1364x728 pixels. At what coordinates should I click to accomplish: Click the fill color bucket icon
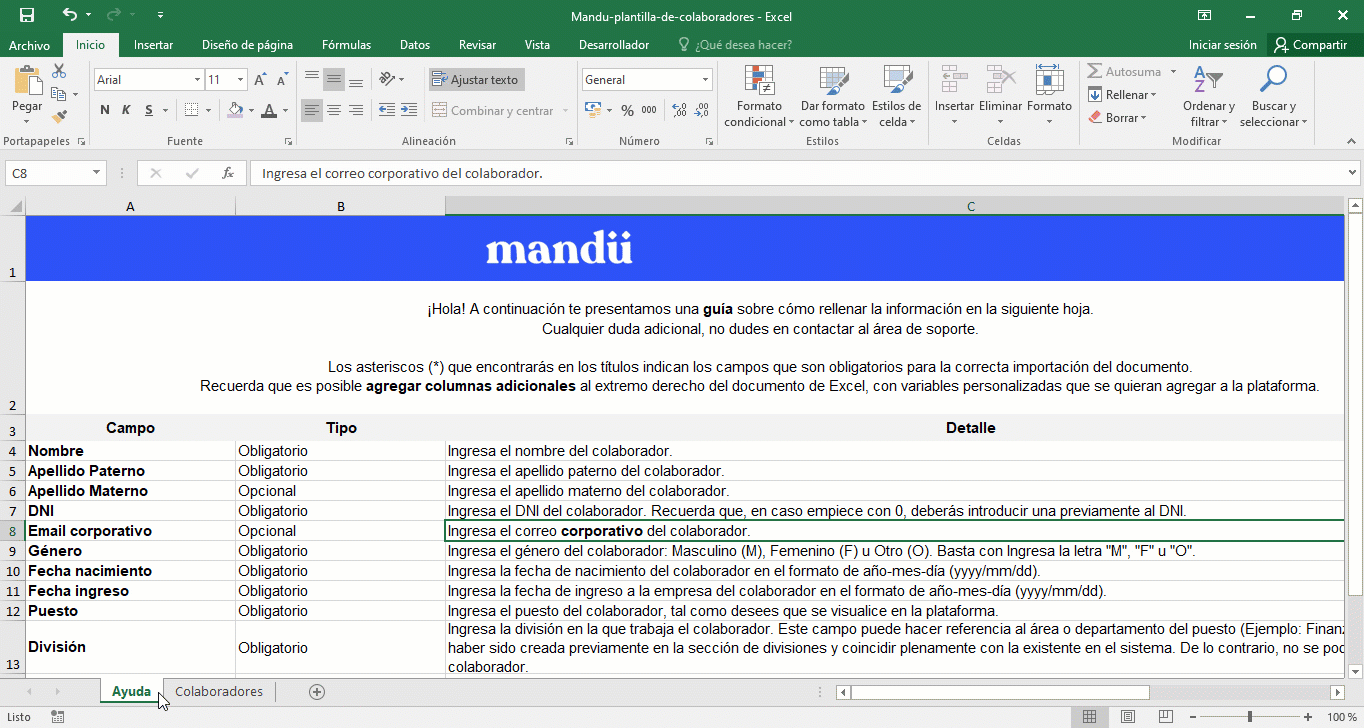coord(235,110)
